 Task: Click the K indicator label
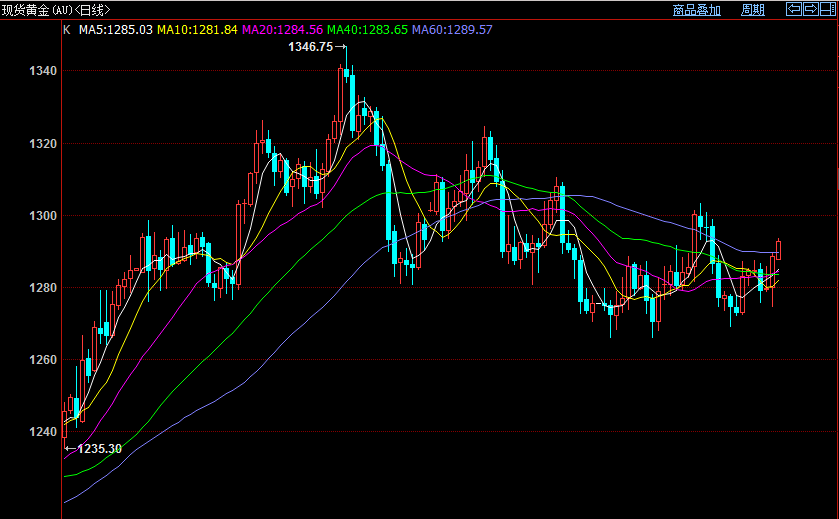coord(67,30)
